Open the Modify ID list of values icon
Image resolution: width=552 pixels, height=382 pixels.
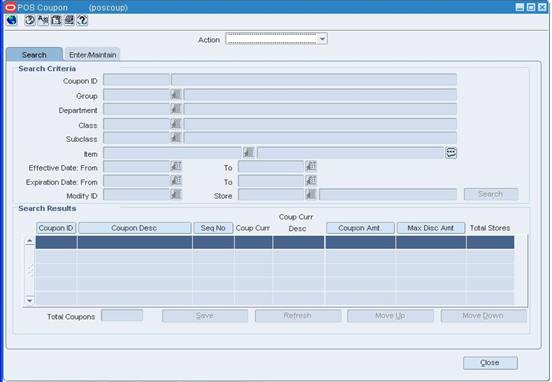coord(176,194)
